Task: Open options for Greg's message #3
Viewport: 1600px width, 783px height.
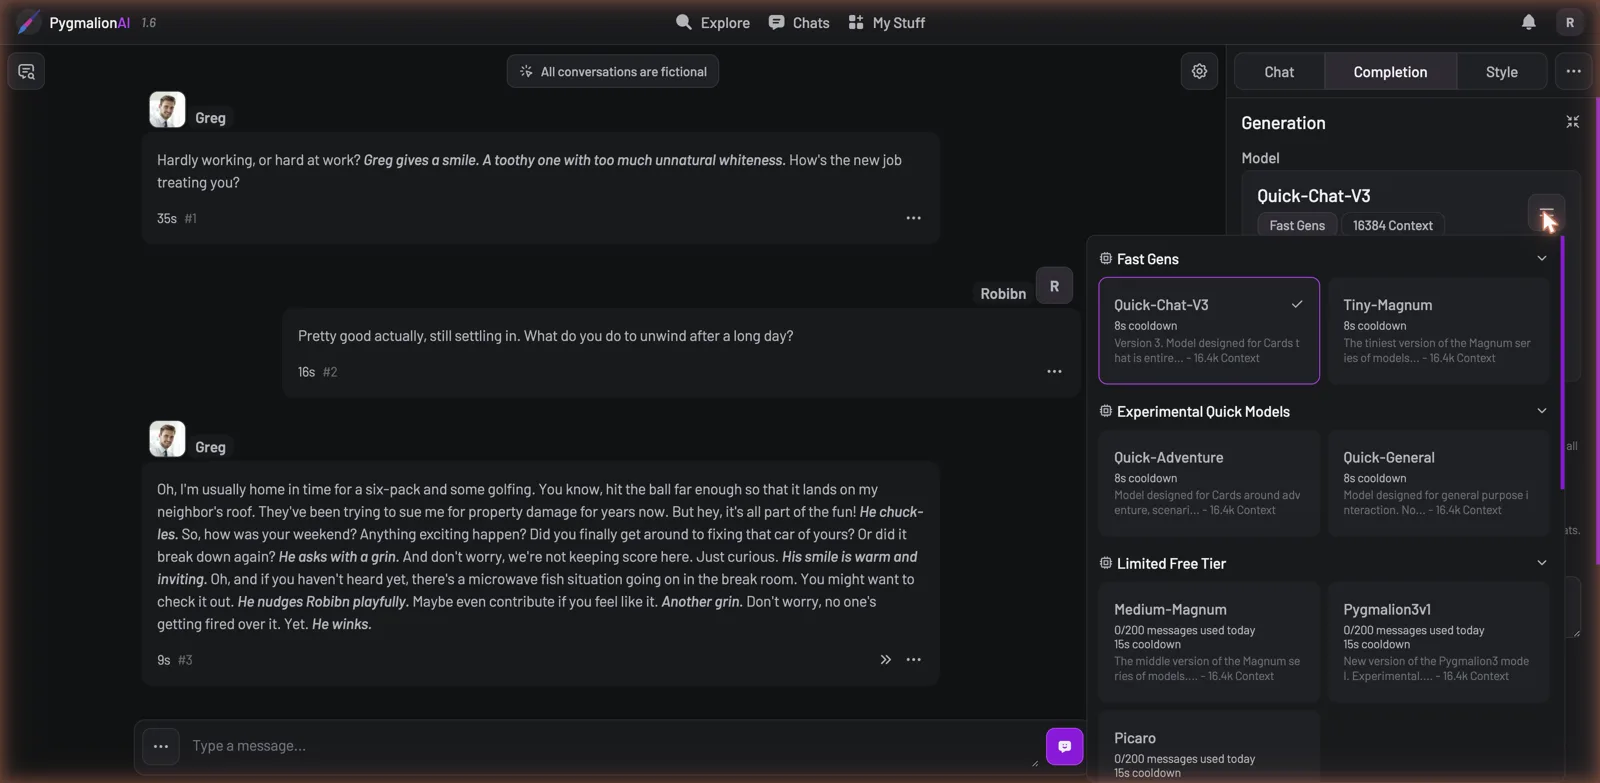Action: coord(913,660)
